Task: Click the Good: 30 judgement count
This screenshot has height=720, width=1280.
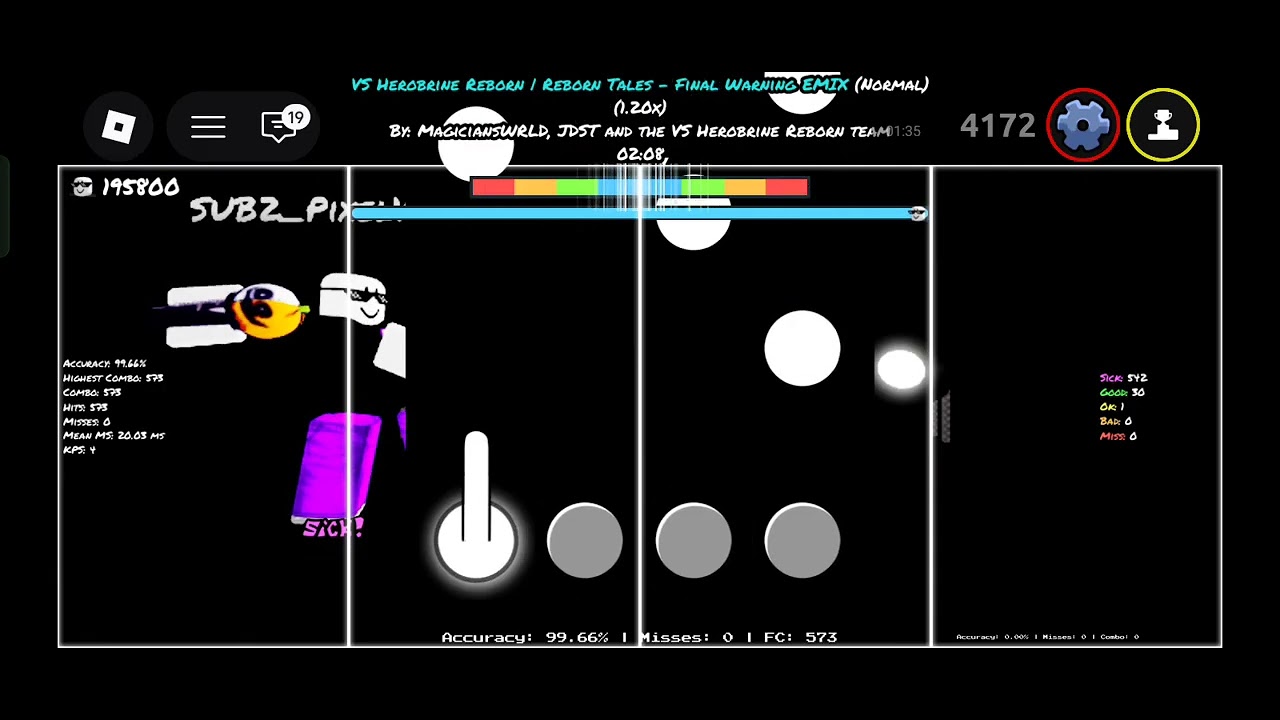Action: 1122,392
